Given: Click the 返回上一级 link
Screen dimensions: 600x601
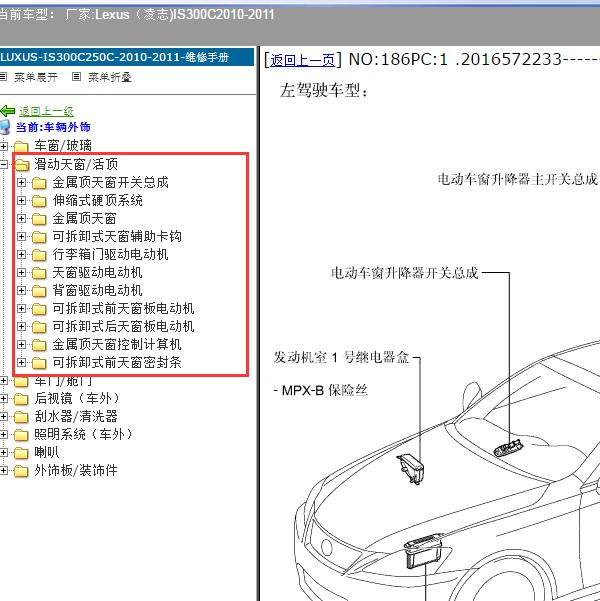Looking at the screenshot, I should click(46, 112).
